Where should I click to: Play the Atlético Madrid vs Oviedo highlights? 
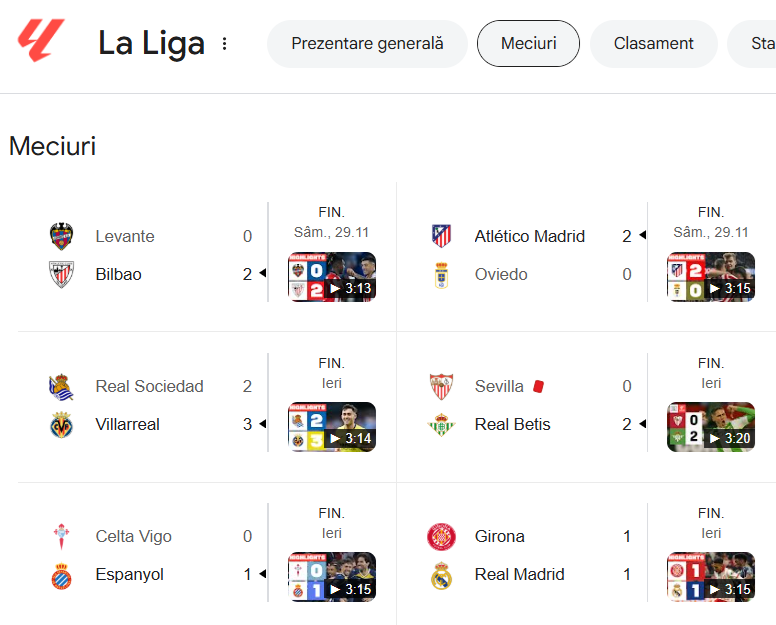pos(711,277)
